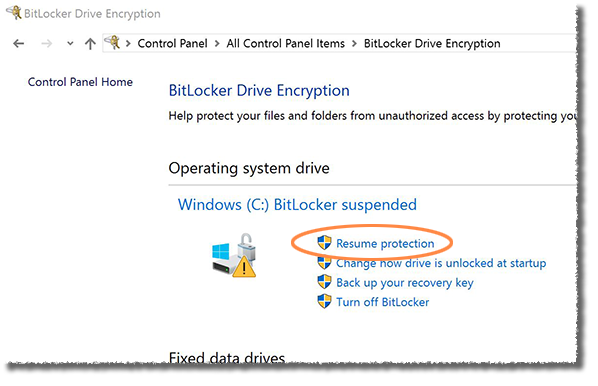598x386 pixels.
Task: Open the recent locations dropdown chevron
Action: coord(70,43)
